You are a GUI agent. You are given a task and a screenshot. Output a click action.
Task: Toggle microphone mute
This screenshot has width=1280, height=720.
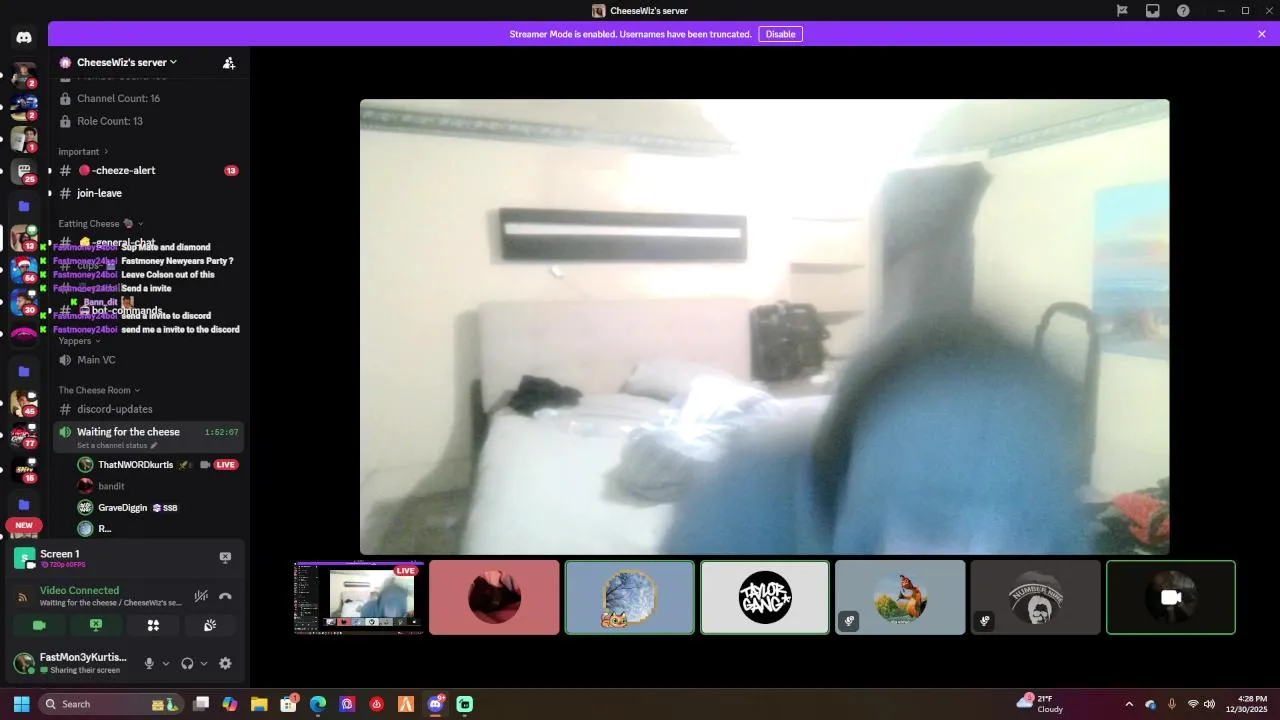pos(149,663)
